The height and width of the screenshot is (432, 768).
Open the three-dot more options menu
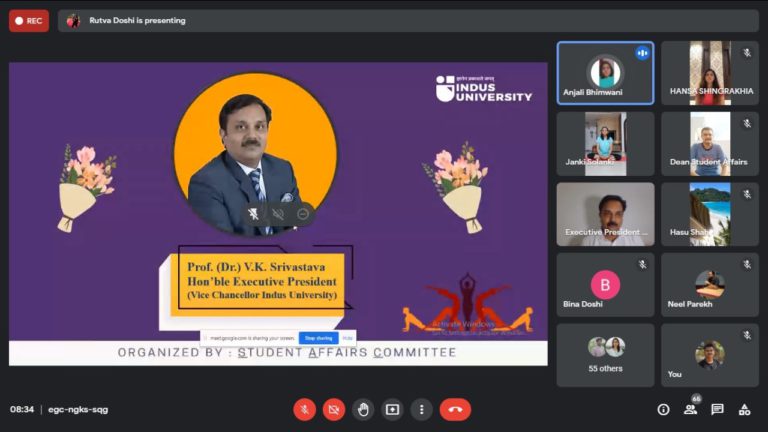(421, 409)
